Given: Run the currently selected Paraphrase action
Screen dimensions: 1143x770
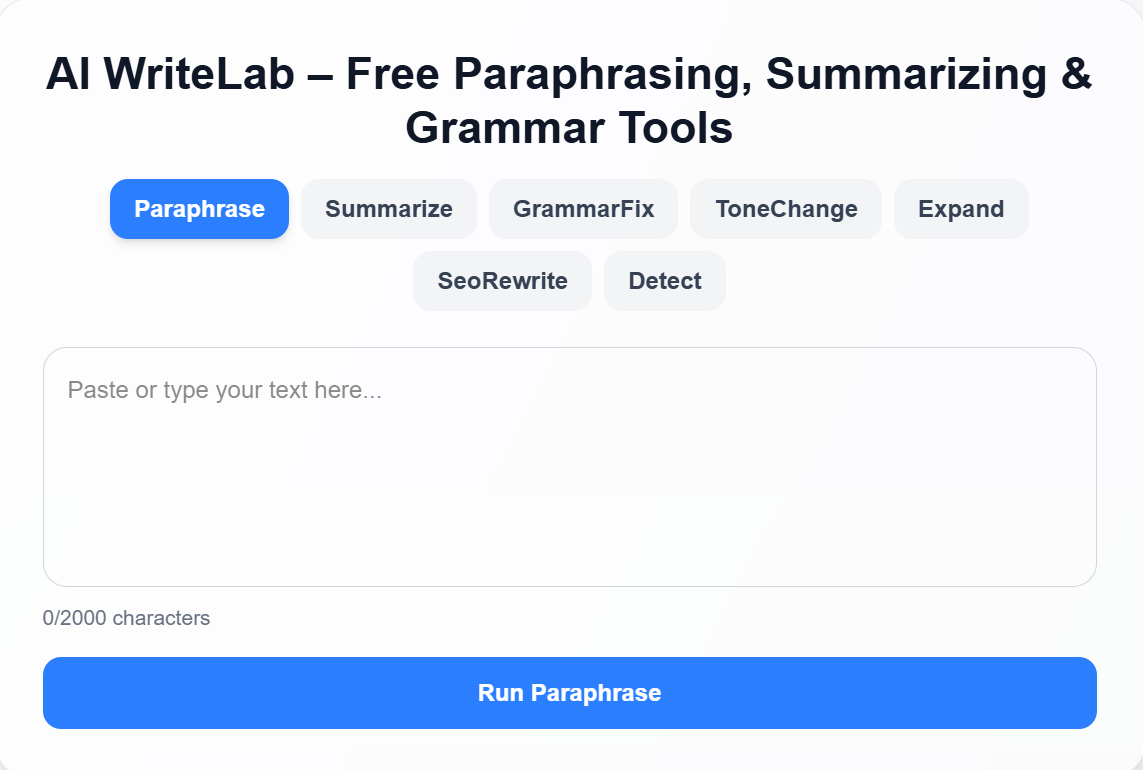Looking at the screenshot, I should point(569,692).
